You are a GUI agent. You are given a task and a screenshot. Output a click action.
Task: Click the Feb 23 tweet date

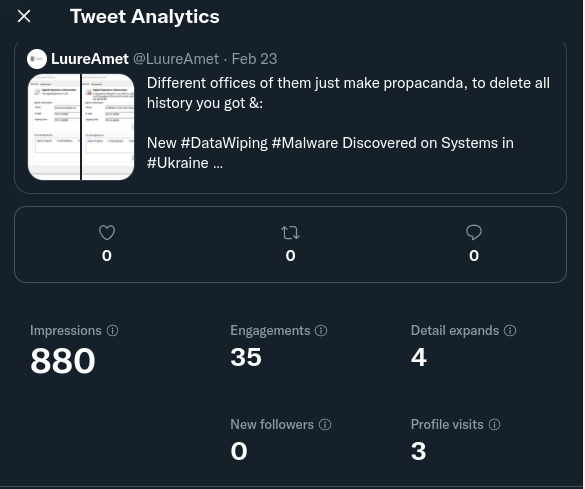point(254,59)
